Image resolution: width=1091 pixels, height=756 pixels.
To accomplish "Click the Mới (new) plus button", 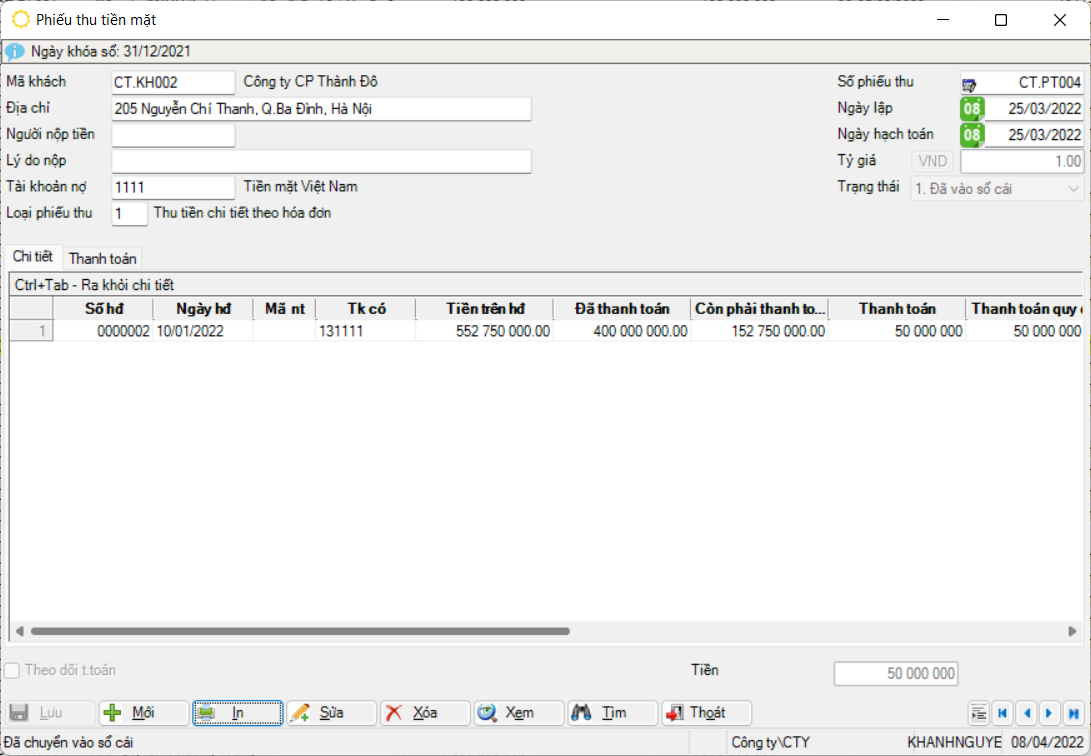I will pyautogui.click(x=143, y=713).
